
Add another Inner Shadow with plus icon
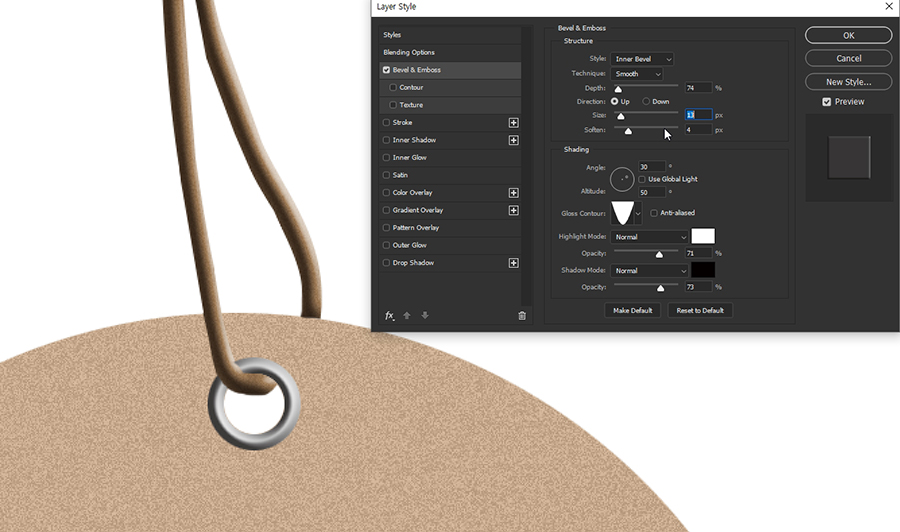[x=514, y=140]
